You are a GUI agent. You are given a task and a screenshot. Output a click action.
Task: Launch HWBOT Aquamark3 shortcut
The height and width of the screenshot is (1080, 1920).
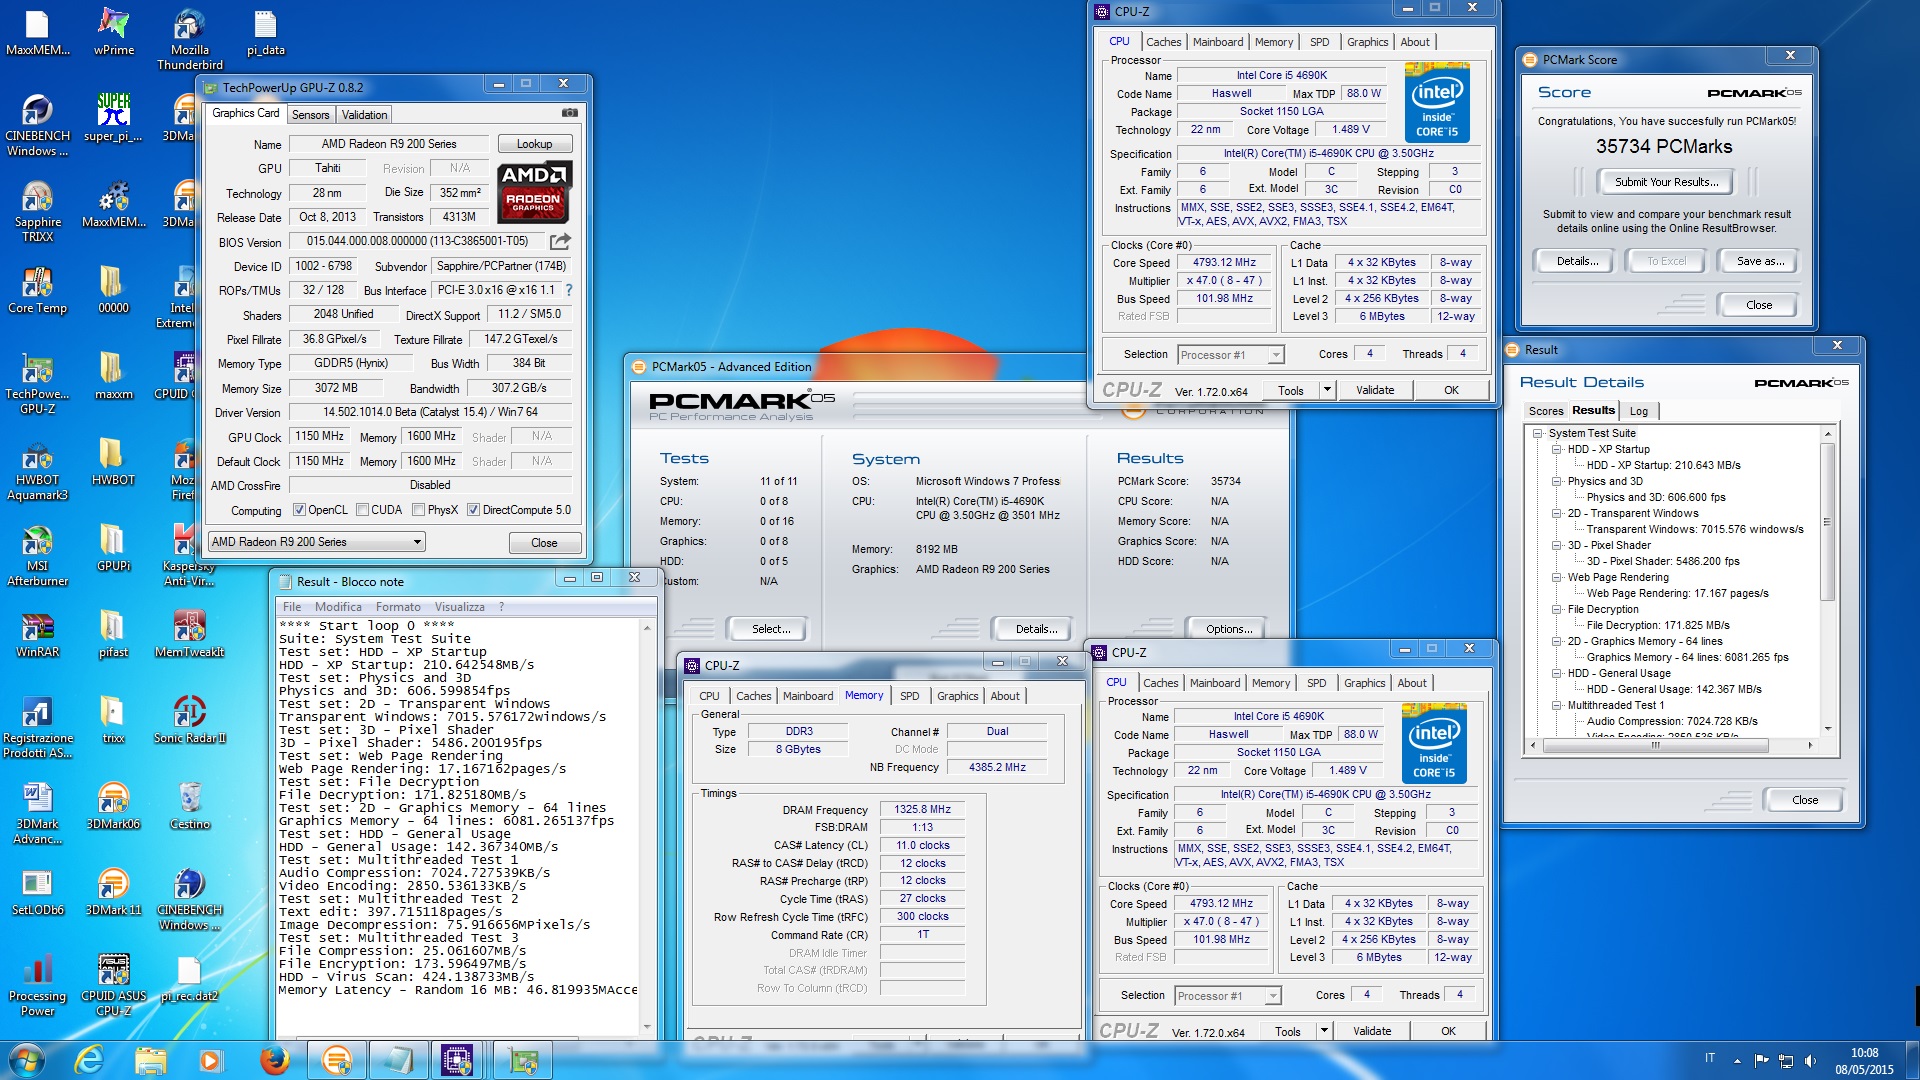point(38,470)
